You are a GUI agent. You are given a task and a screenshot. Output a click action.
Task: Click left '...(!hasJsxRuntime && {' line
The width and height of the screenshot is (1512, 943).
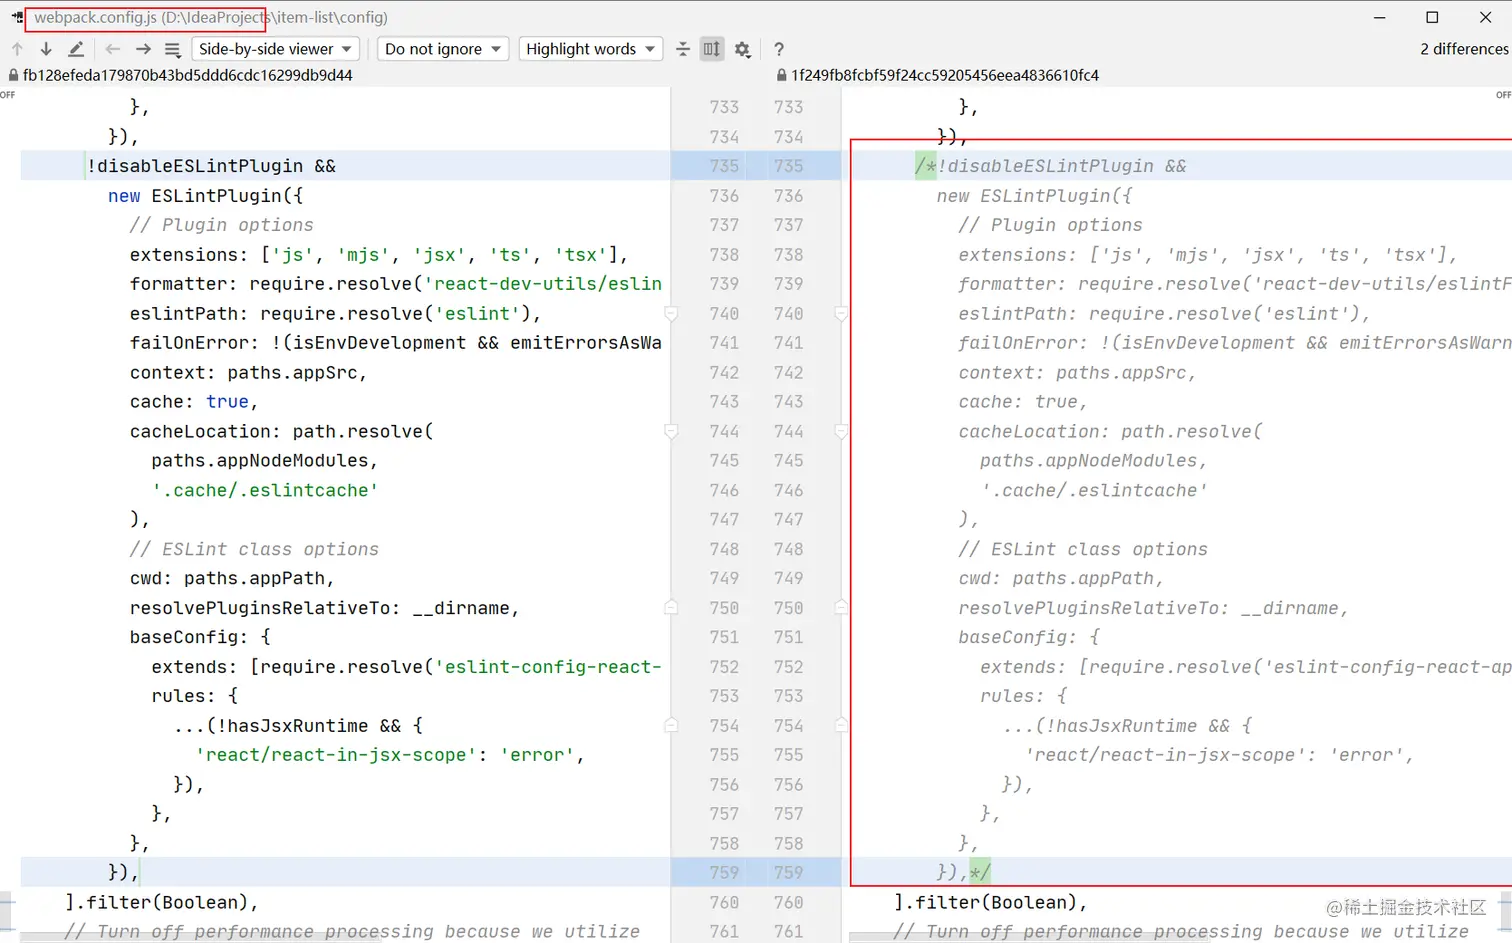[x=297, y=726]
